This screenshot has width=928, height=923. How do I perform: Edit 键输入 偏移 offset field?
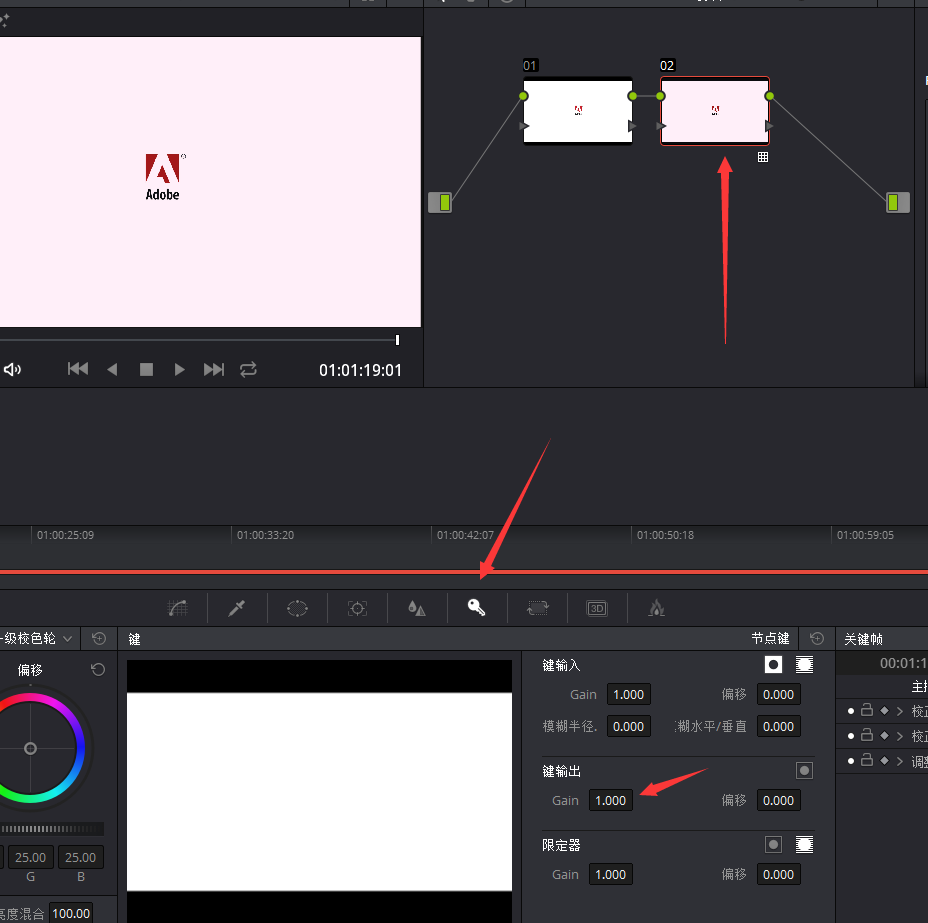(778, 695)
